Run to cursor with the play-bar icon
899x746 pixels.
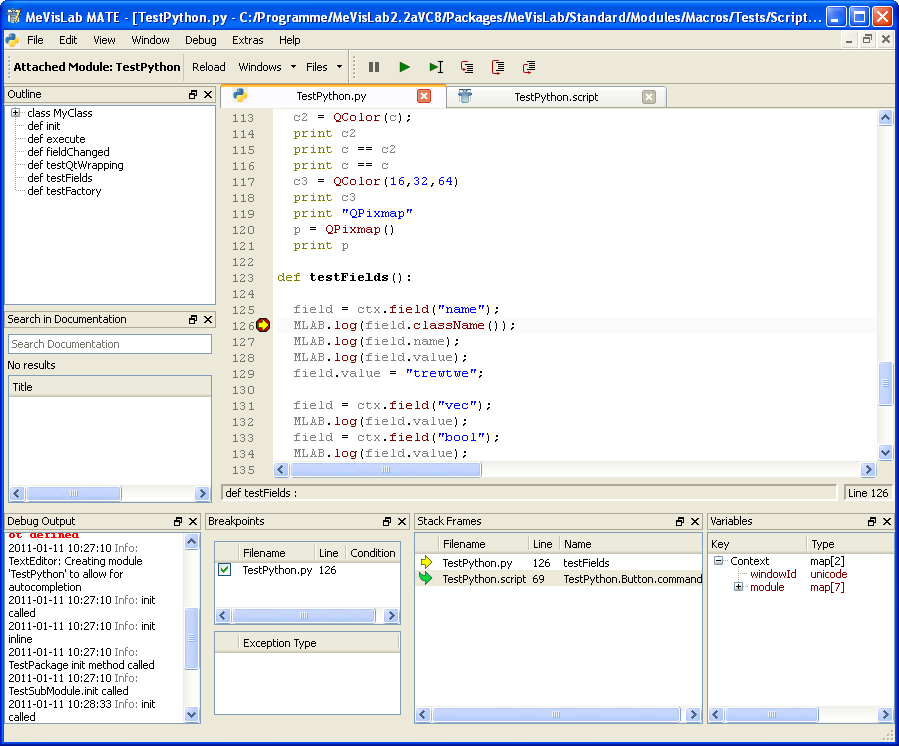[436, 67]
